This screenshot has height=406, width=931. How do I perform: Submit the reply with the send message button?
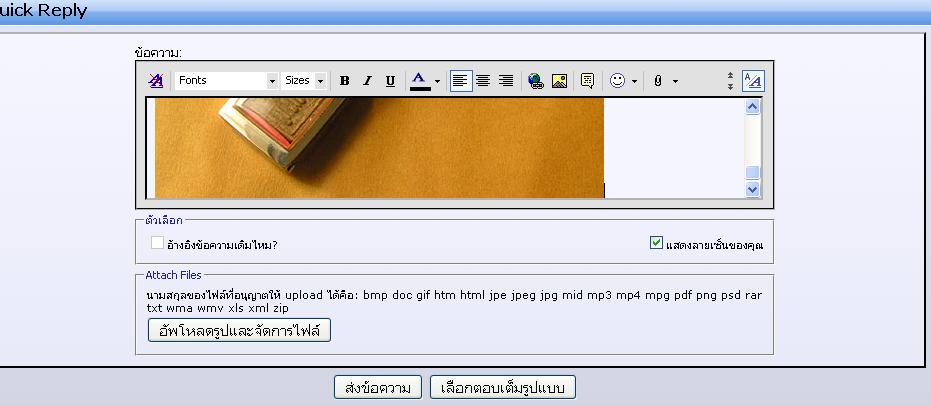coord(378,388)
